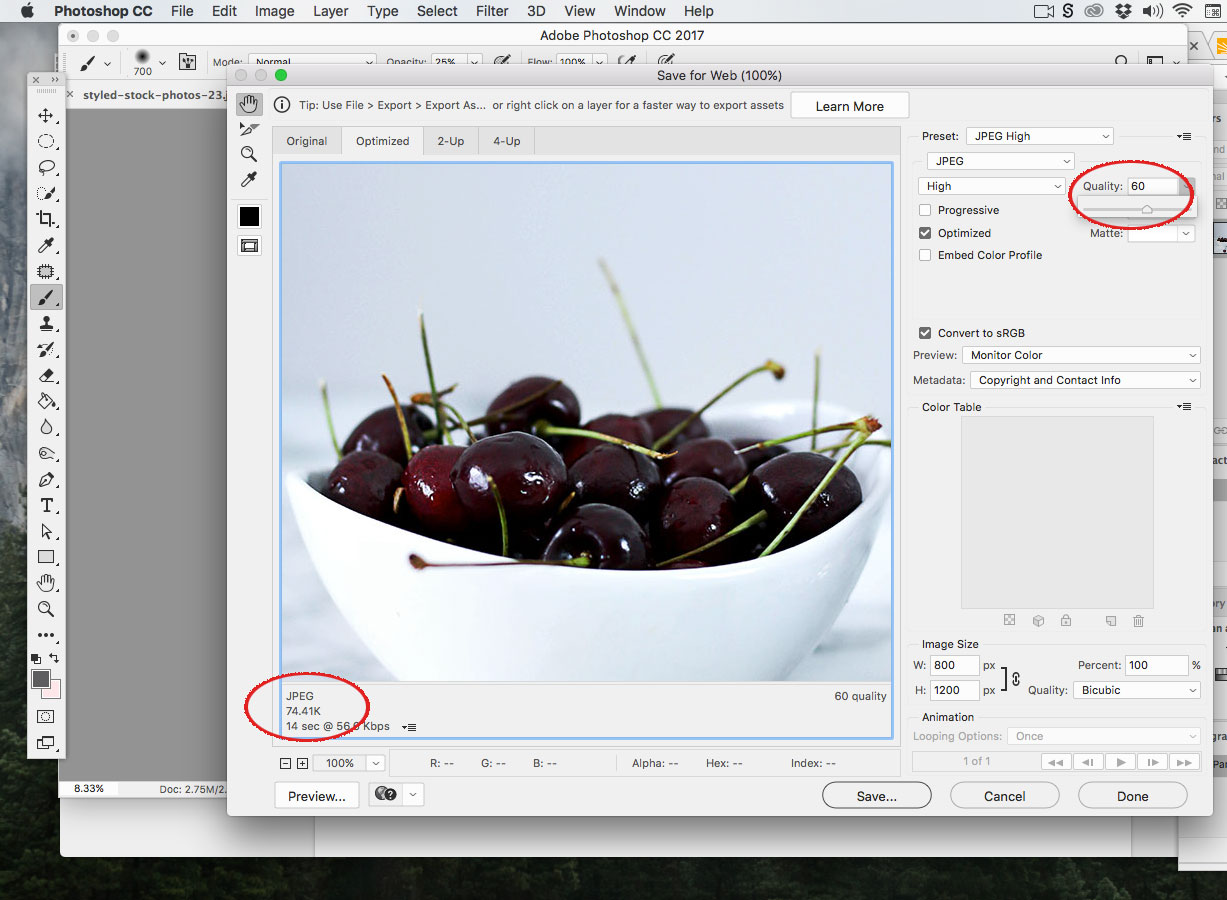Viewport: 1227px width, 900px height.
Task: Click the trash icon under Color Table
Action: (1138, 621)
